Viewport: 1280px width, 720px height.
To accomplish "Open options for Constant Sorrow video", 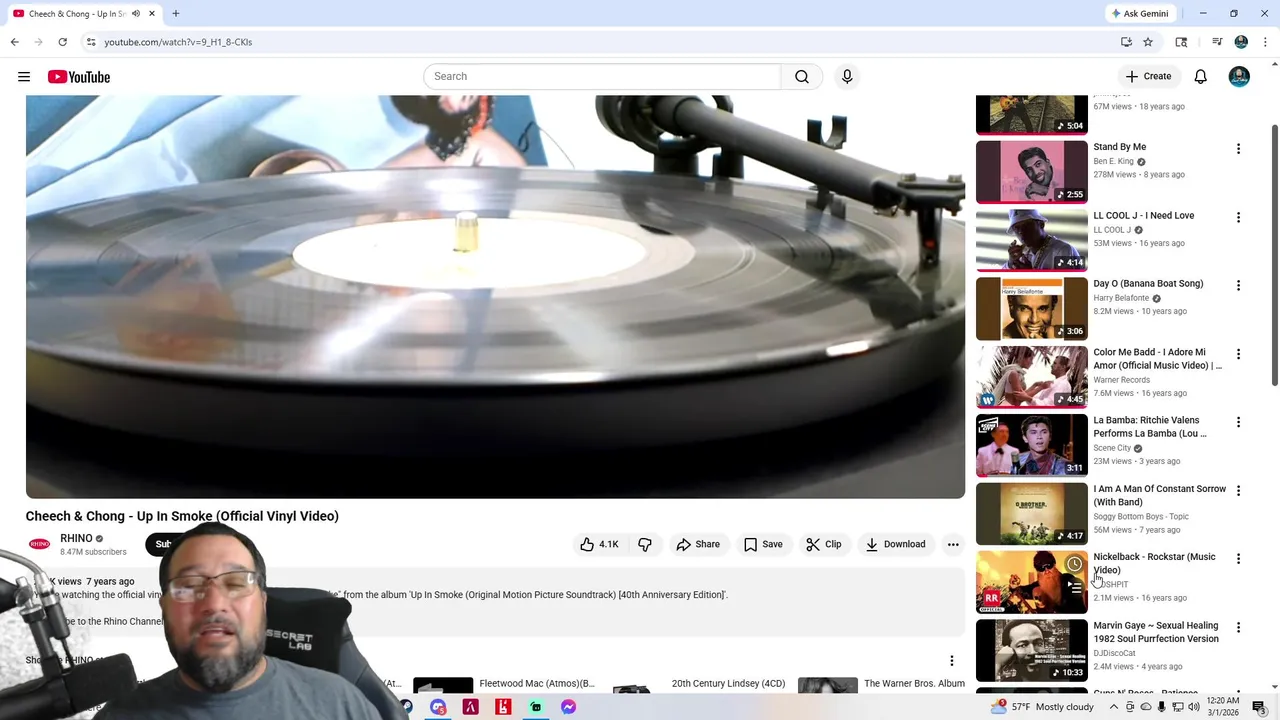I will tap(1238, 491).
